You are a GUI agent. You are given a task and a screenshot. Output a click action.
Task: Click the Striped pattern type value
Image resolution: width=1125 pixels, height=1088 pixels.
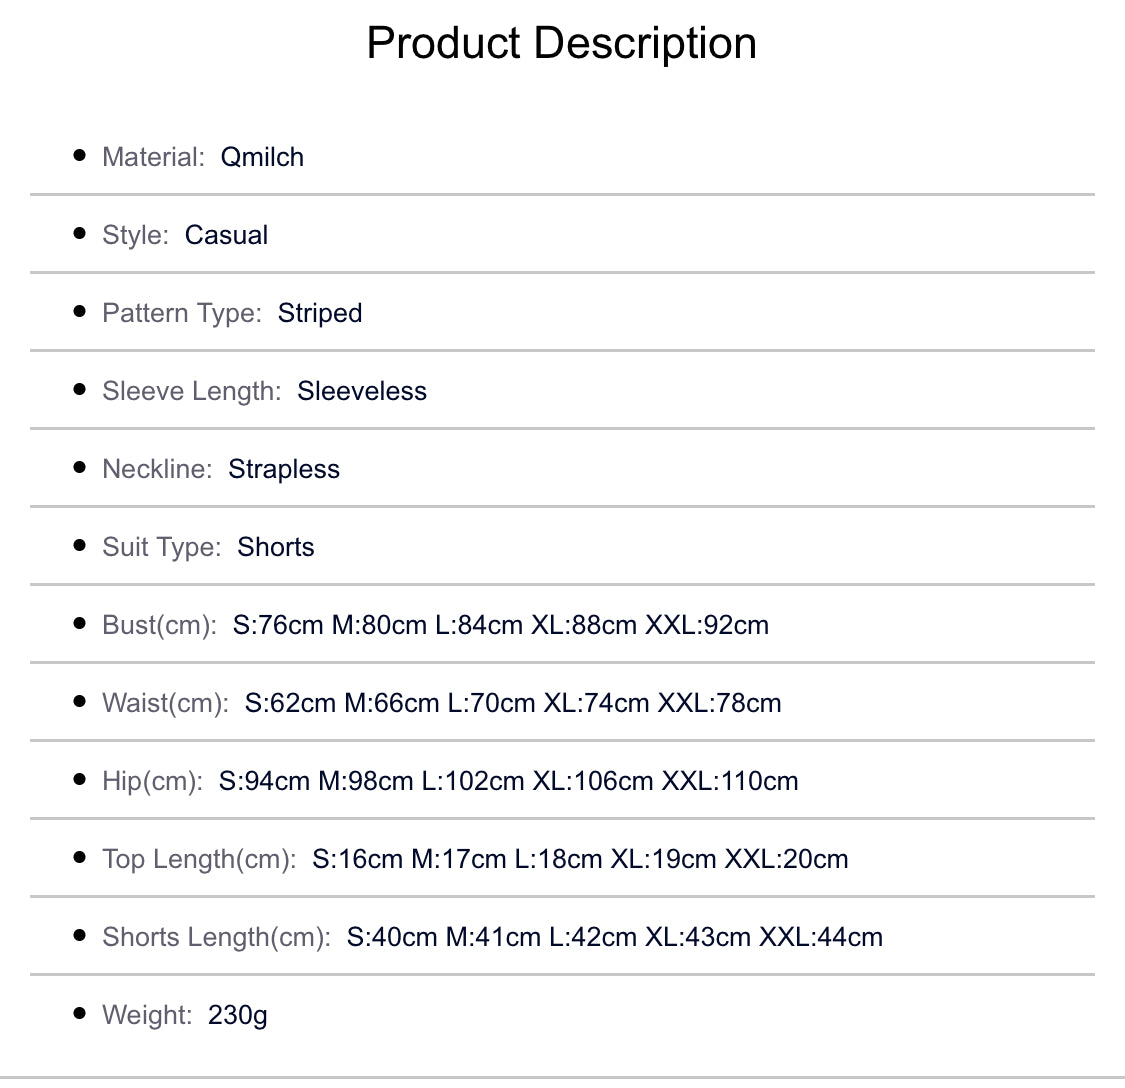[320, 313]
